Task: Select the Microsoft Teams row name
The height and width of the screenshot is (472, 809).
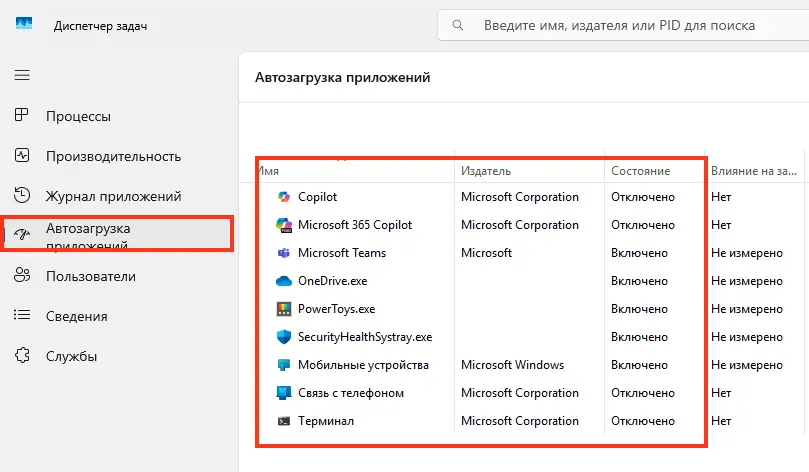Action: [342, 253]
